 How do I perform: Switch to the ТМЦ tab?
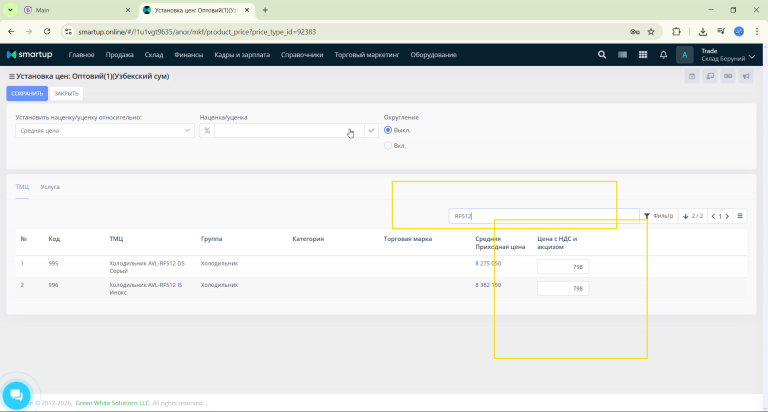pos(22,187)
